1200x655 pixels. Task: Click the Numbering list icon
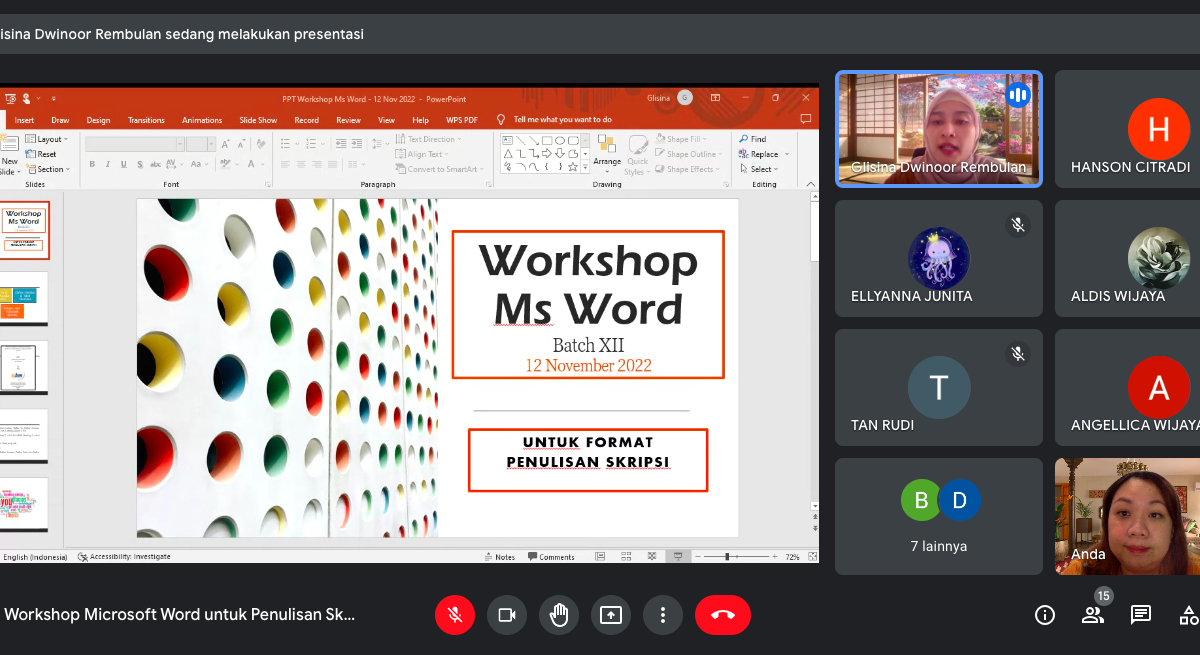[310, 144]
